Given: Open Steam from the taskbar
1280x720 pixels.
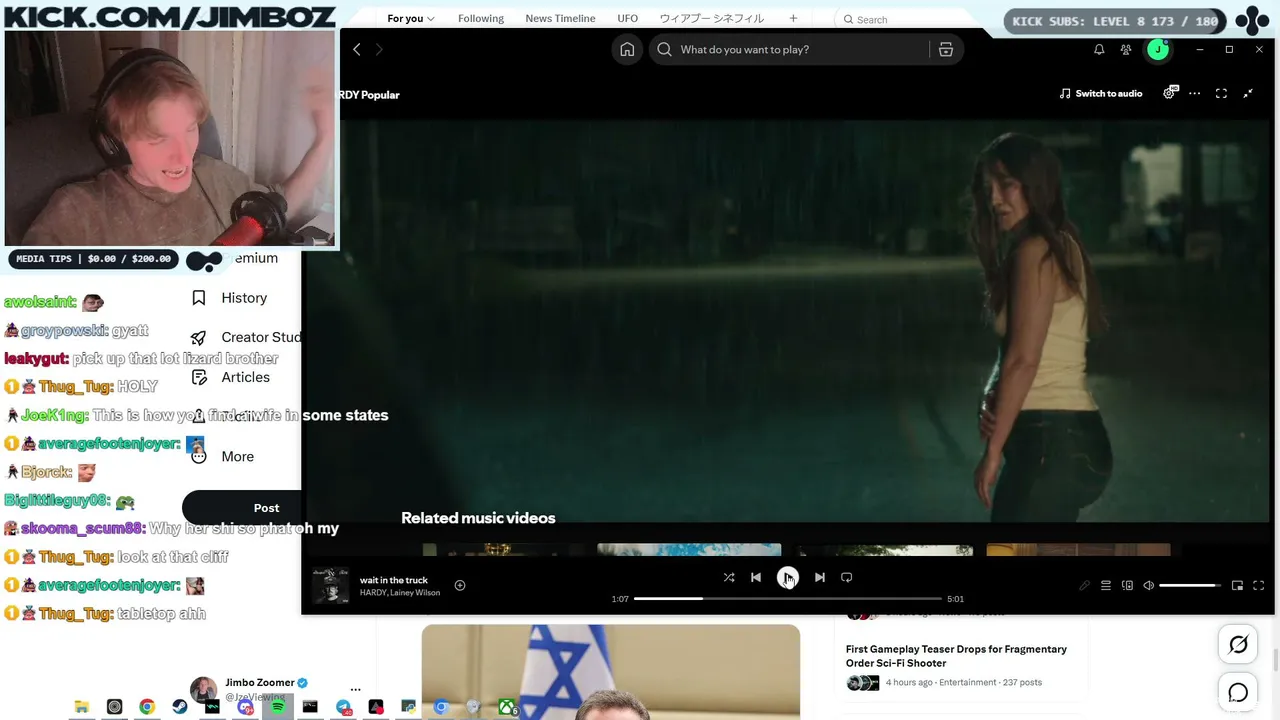Looking at the screenshot, I should click(180, 707).
